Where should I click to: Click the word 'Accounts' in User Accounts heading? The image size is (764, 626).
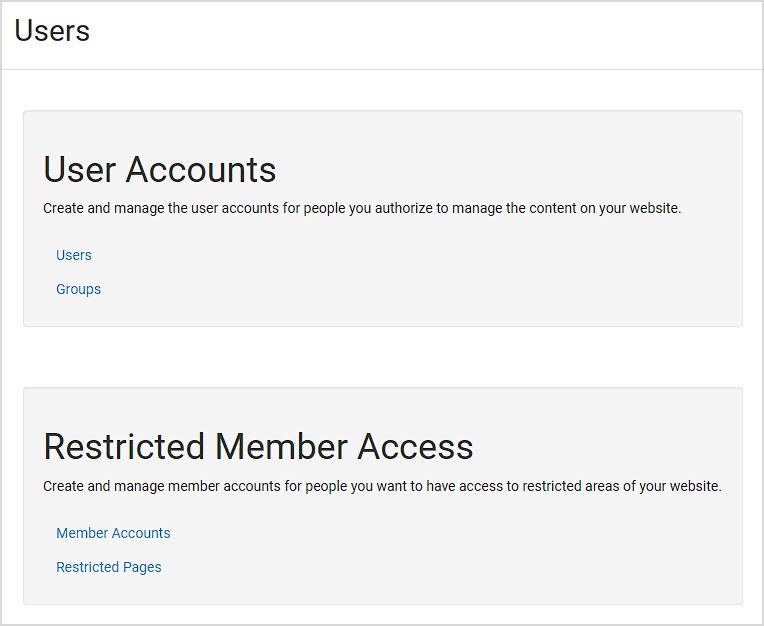[x=201, y=170]
